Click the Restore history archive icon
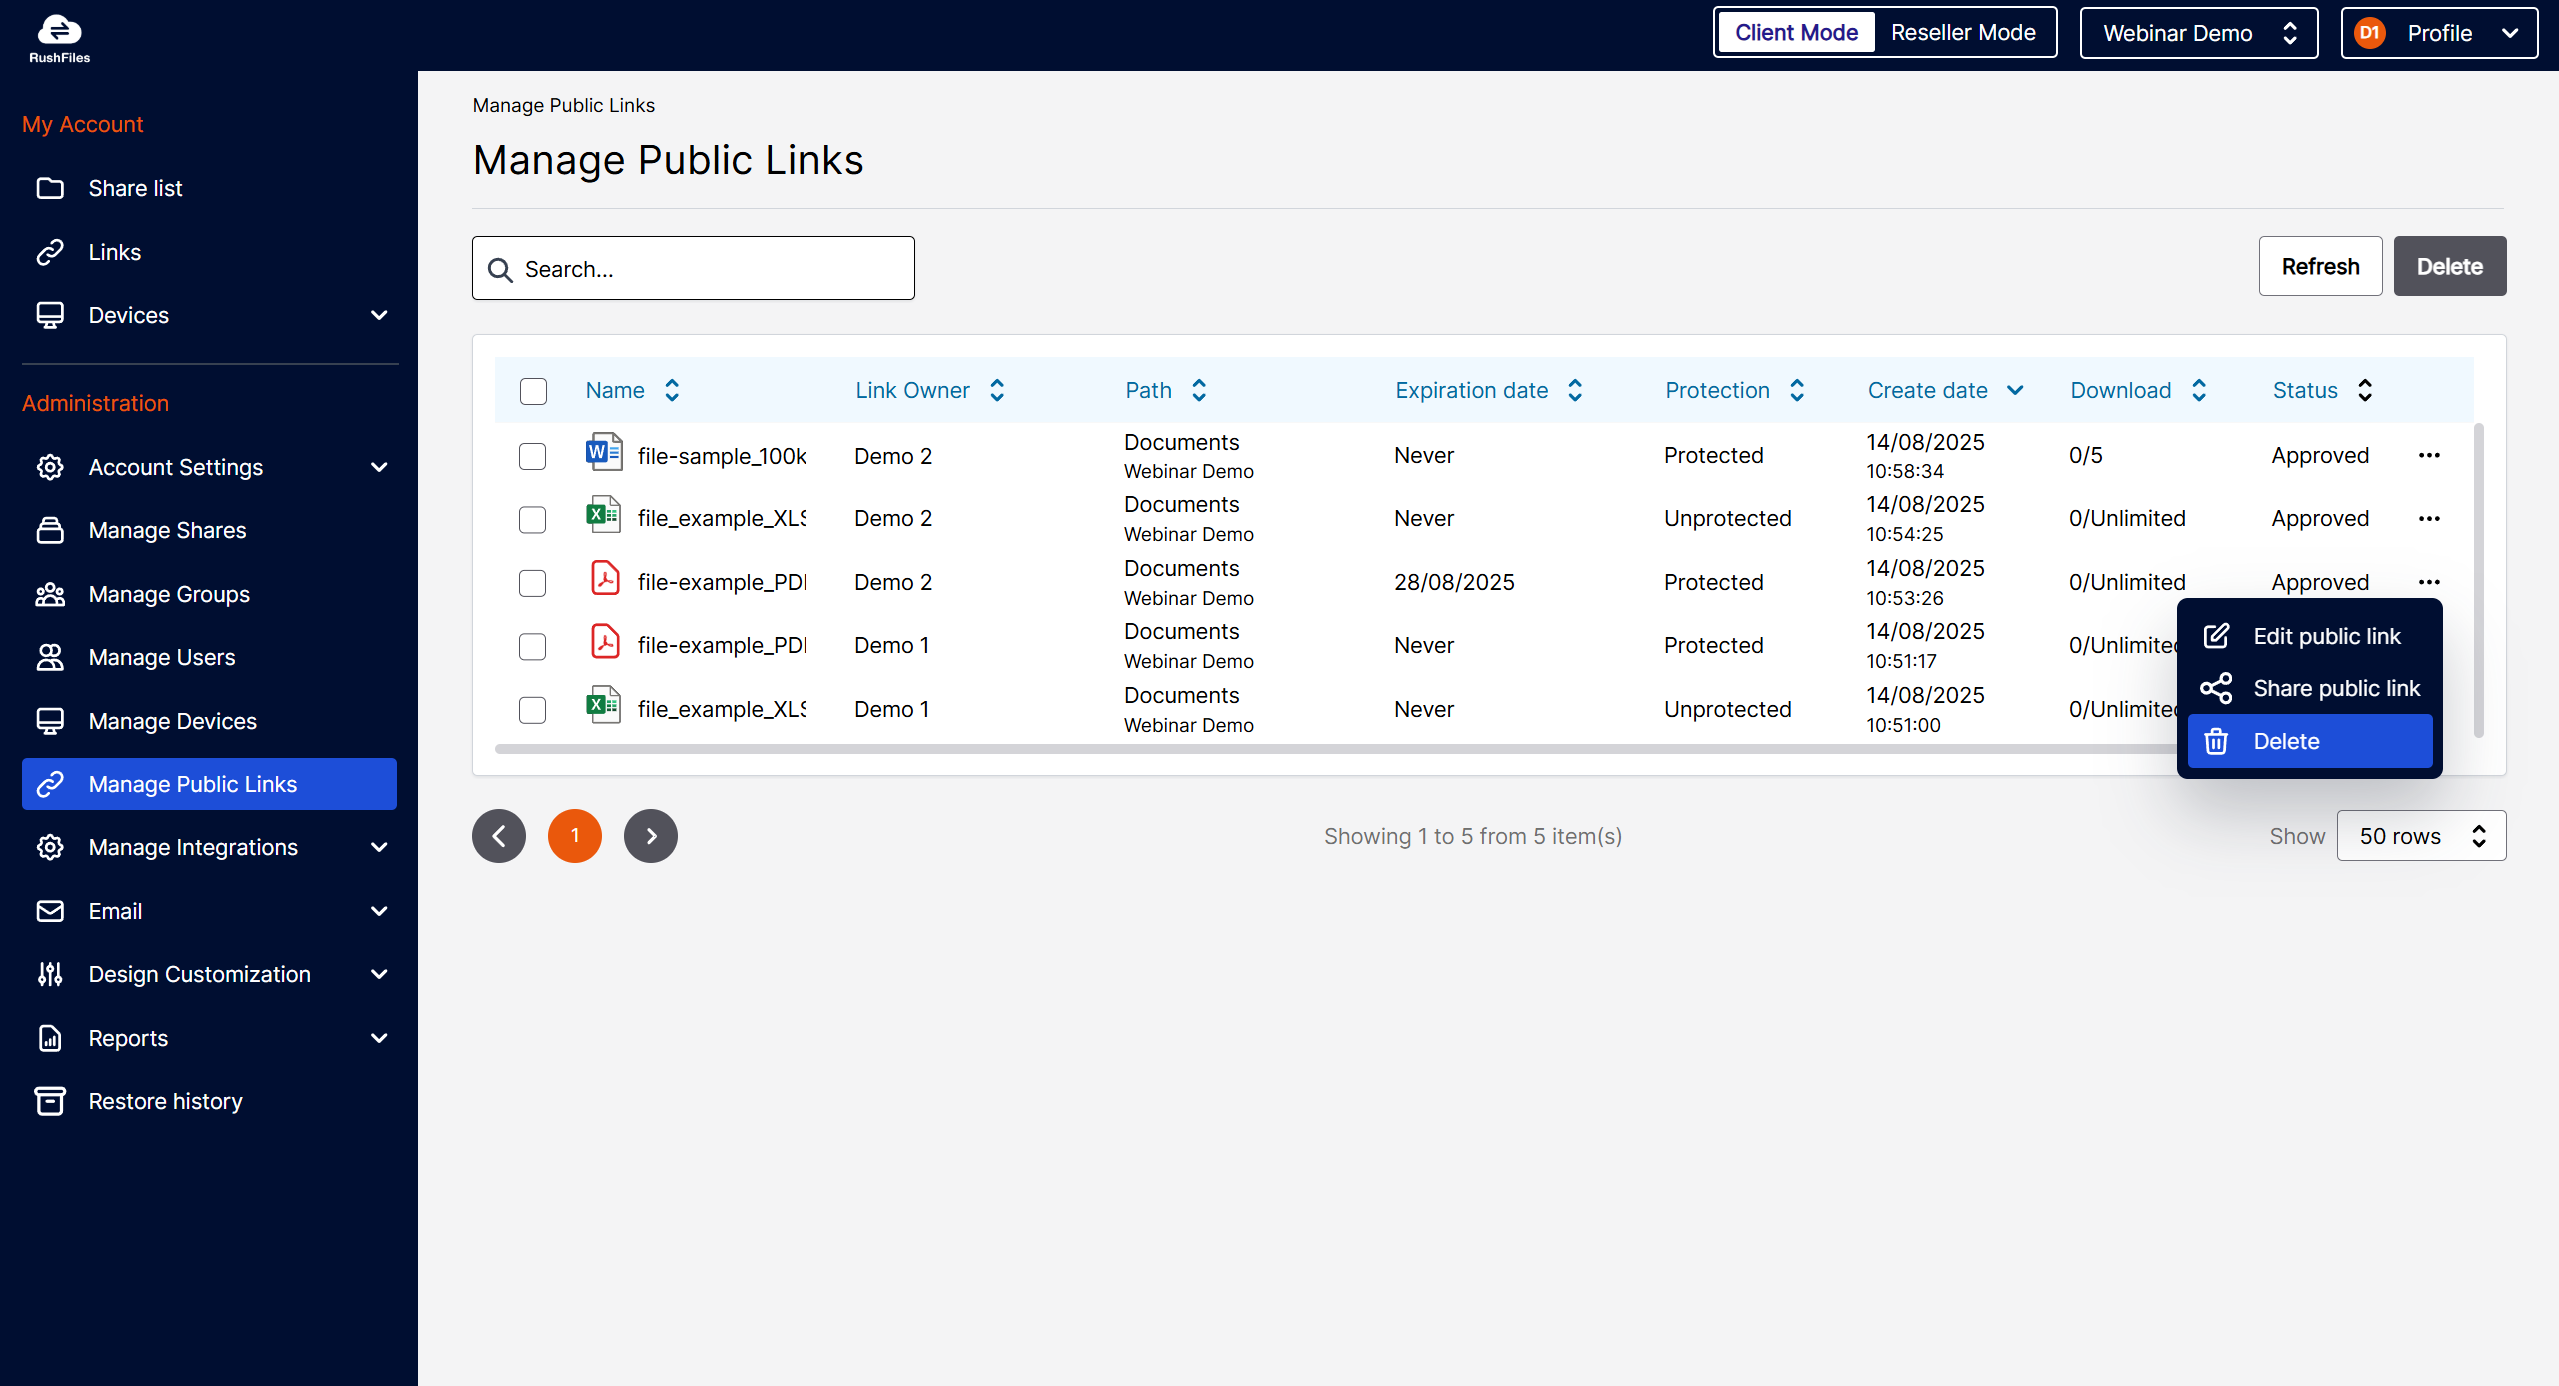 click(x=50, y=1101)
